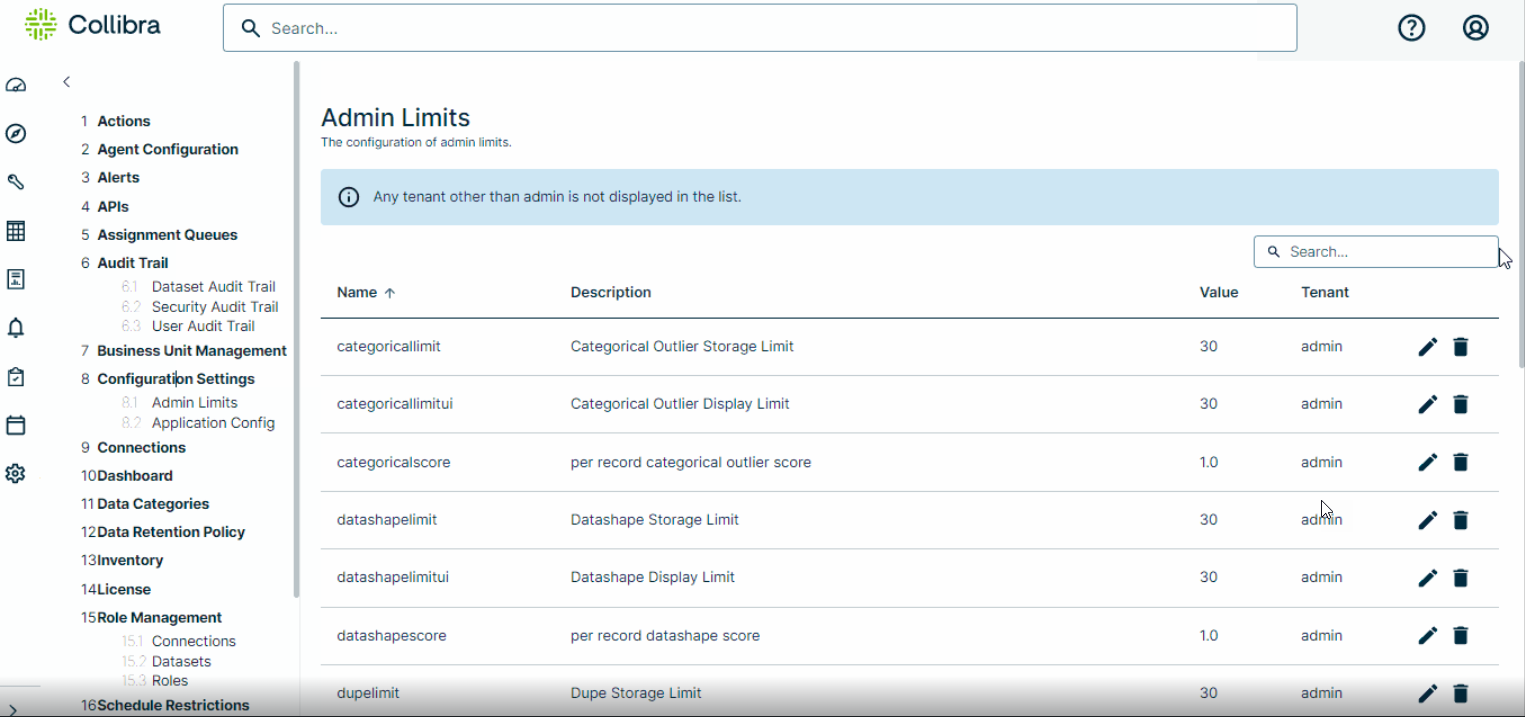Open Schedule Restrictions section

173,705
